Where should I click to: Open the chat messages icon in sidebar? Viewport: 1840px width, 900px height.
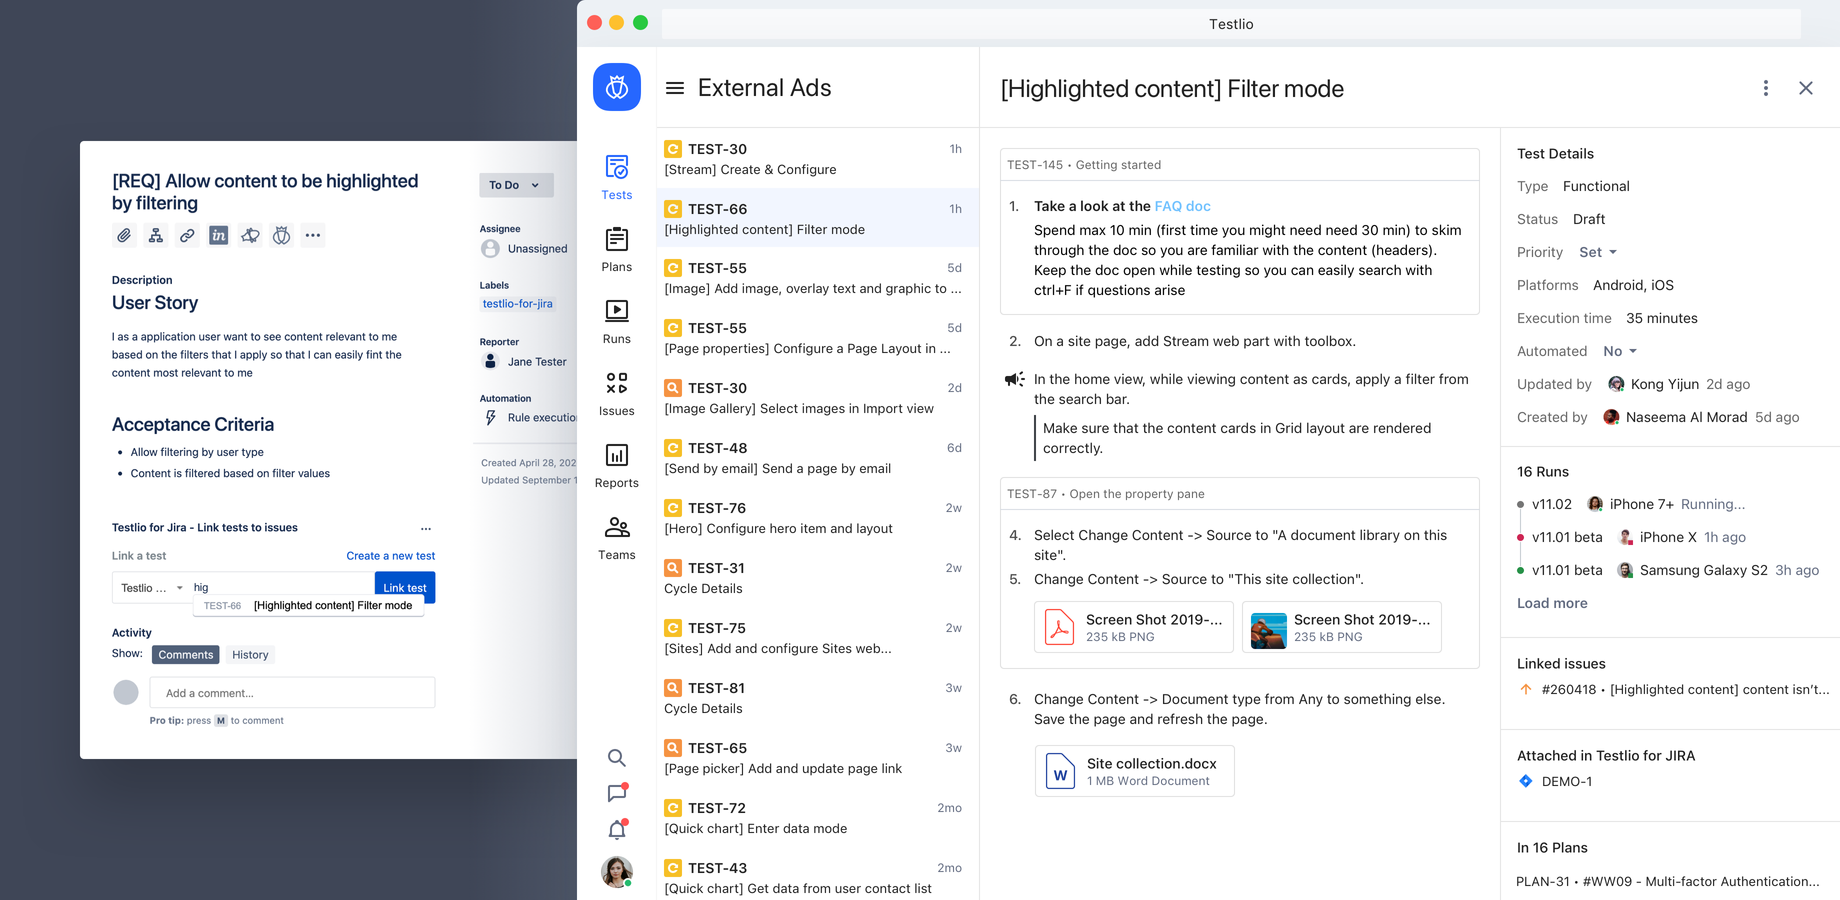(x=617, y=793)
